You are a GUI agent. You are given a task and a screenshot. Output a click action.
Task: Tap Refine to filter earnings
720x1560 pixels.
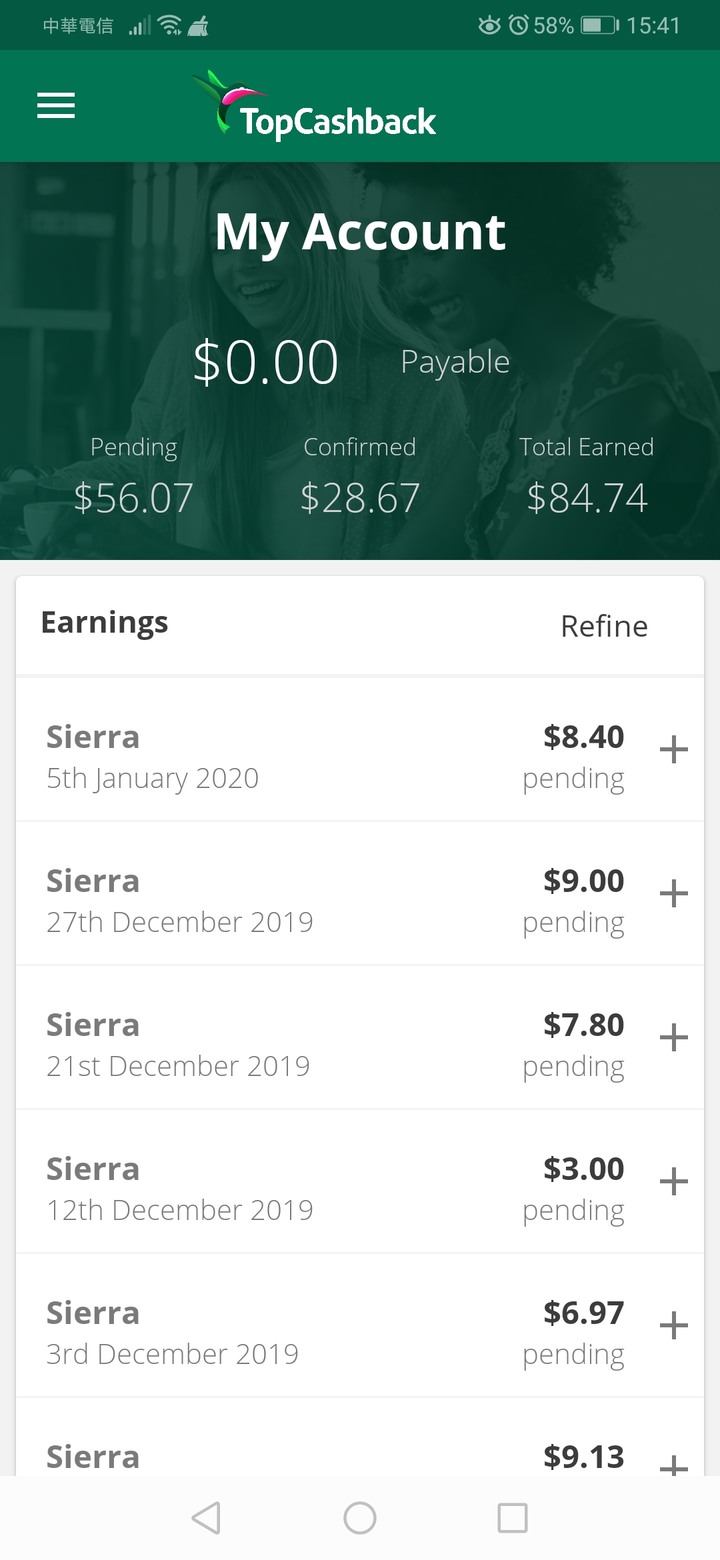click(x=604, y=626)
